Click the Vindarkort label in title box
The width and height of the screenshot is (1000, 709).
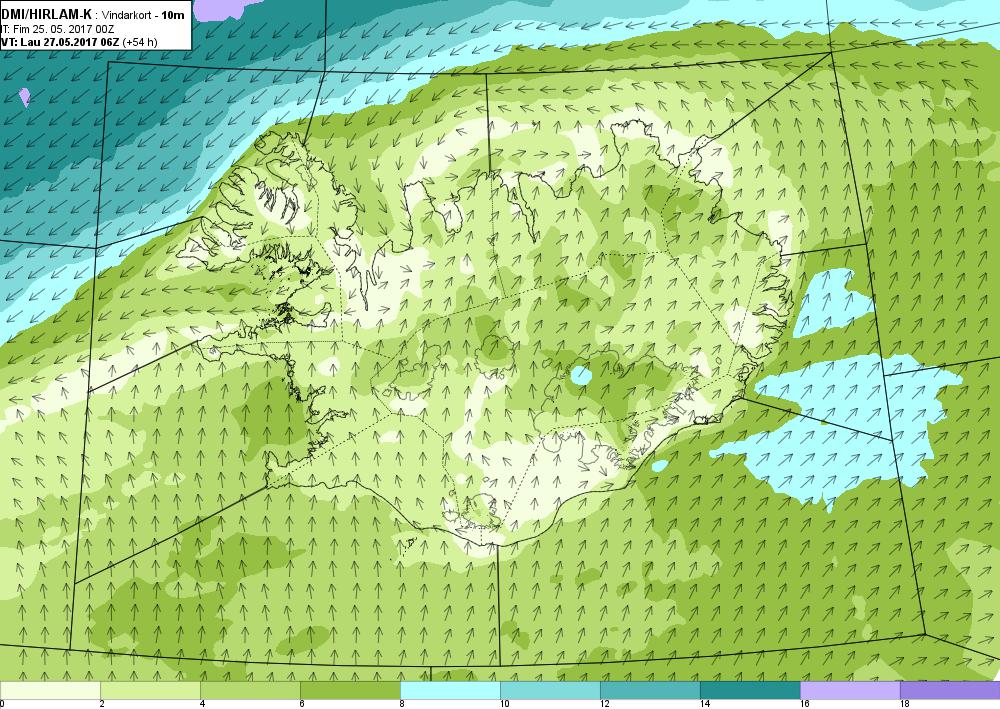[x=126, y=15]
